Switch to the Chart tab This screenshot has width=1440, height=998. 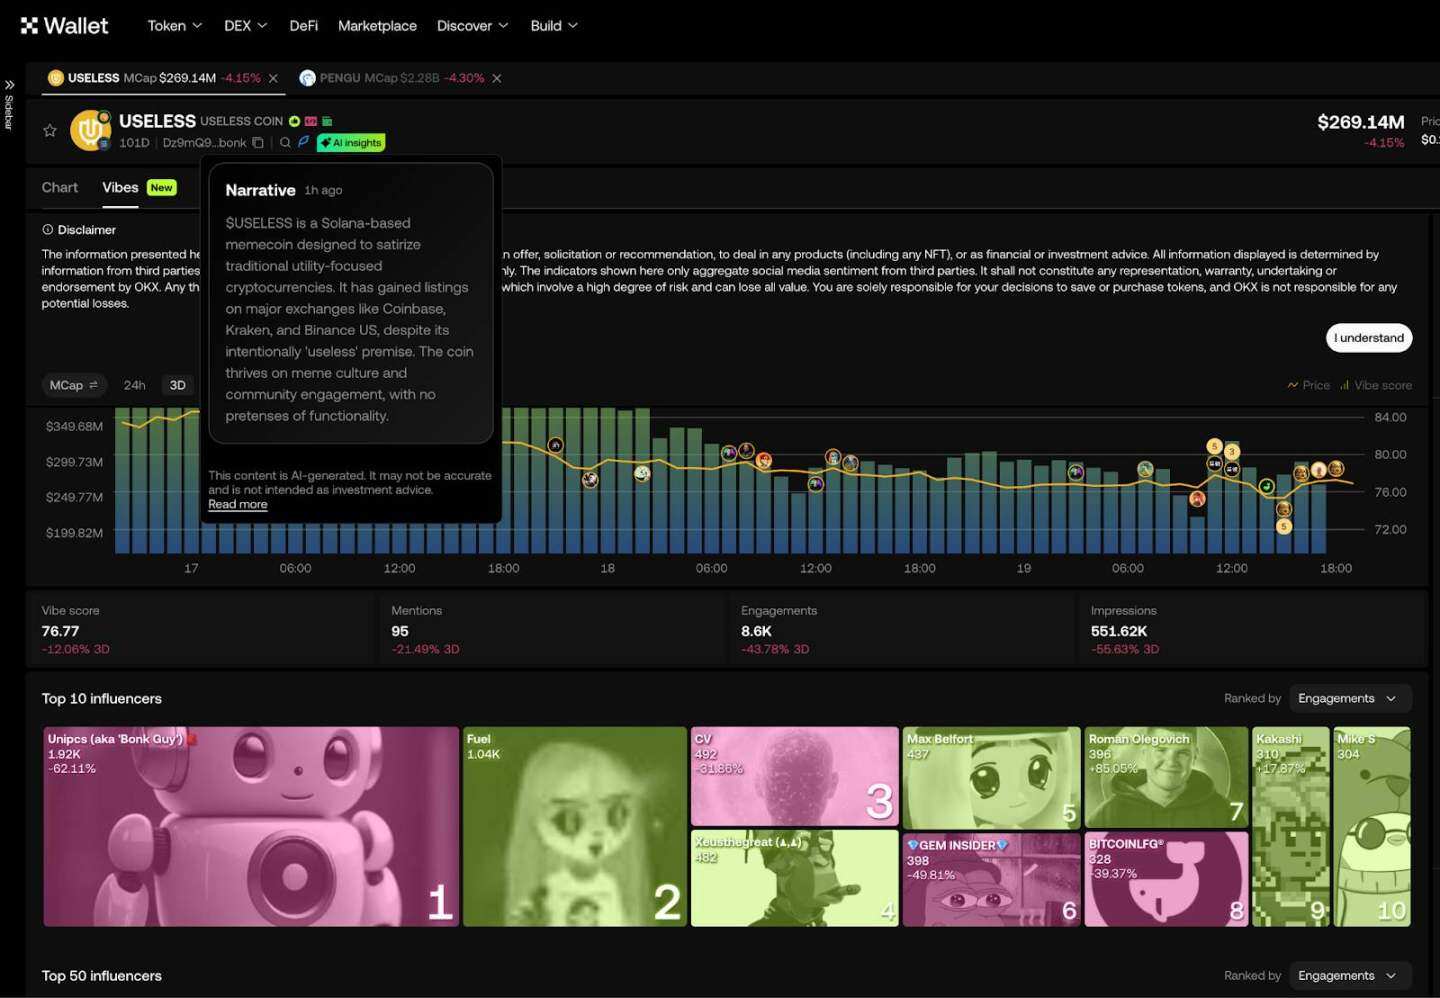[x=60, y=188]
